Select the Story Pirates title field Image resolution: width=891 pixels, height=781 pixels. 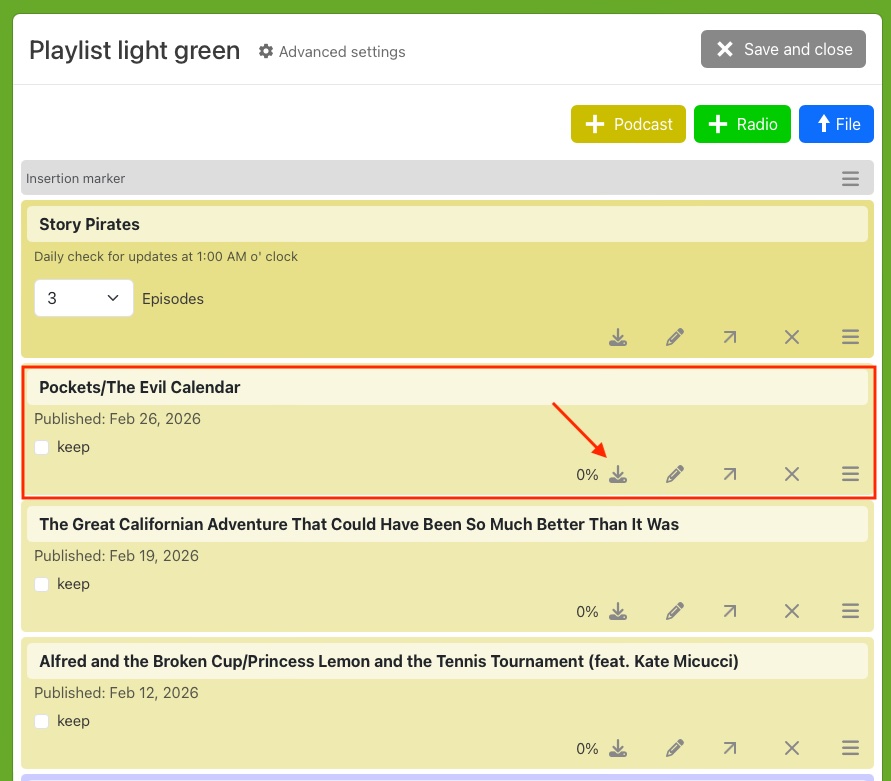(x=447, y=224)
